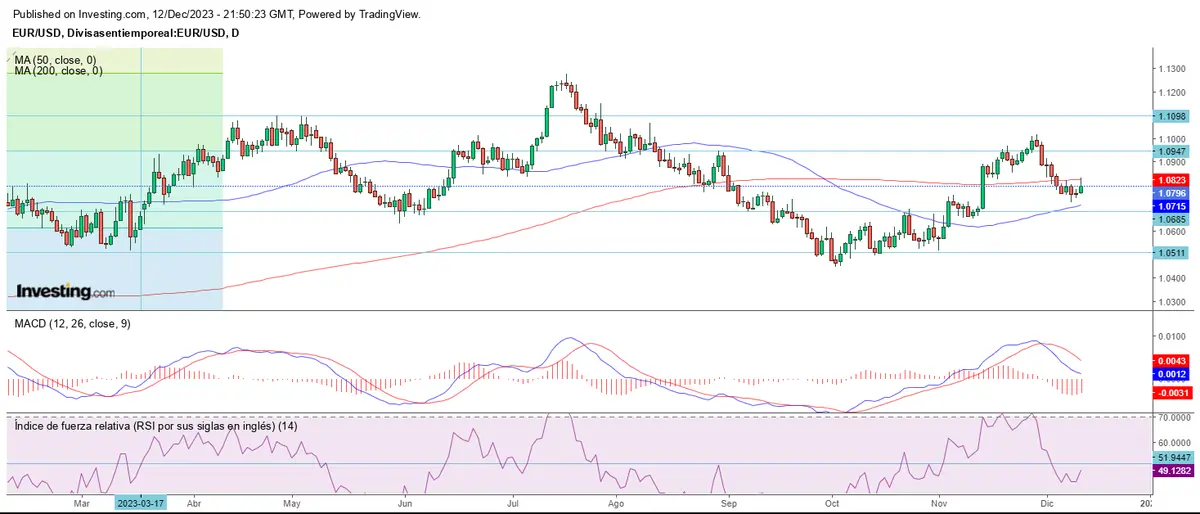Select the -0.0031 MACD histogram value tag

point(1172,393)
